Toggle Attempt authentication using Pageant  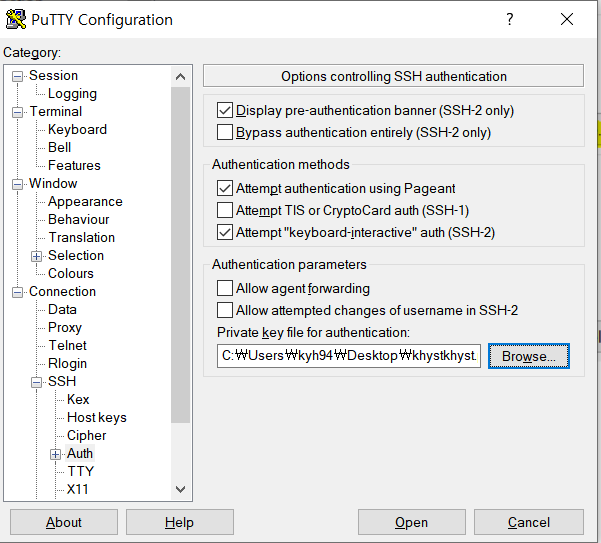(225, 188)
